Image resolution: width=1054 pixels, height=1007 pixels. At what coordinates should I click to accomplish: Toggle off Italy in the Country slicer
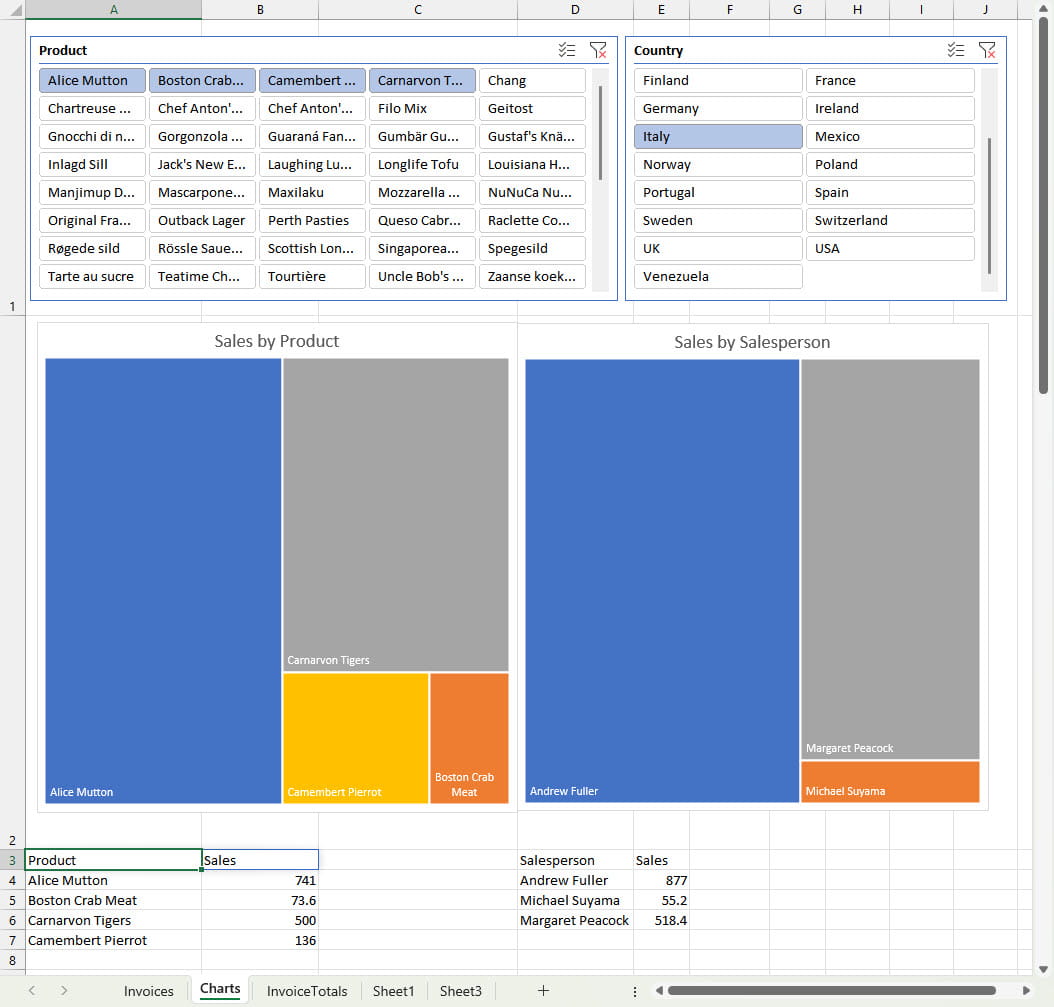(x=718, y=136)
